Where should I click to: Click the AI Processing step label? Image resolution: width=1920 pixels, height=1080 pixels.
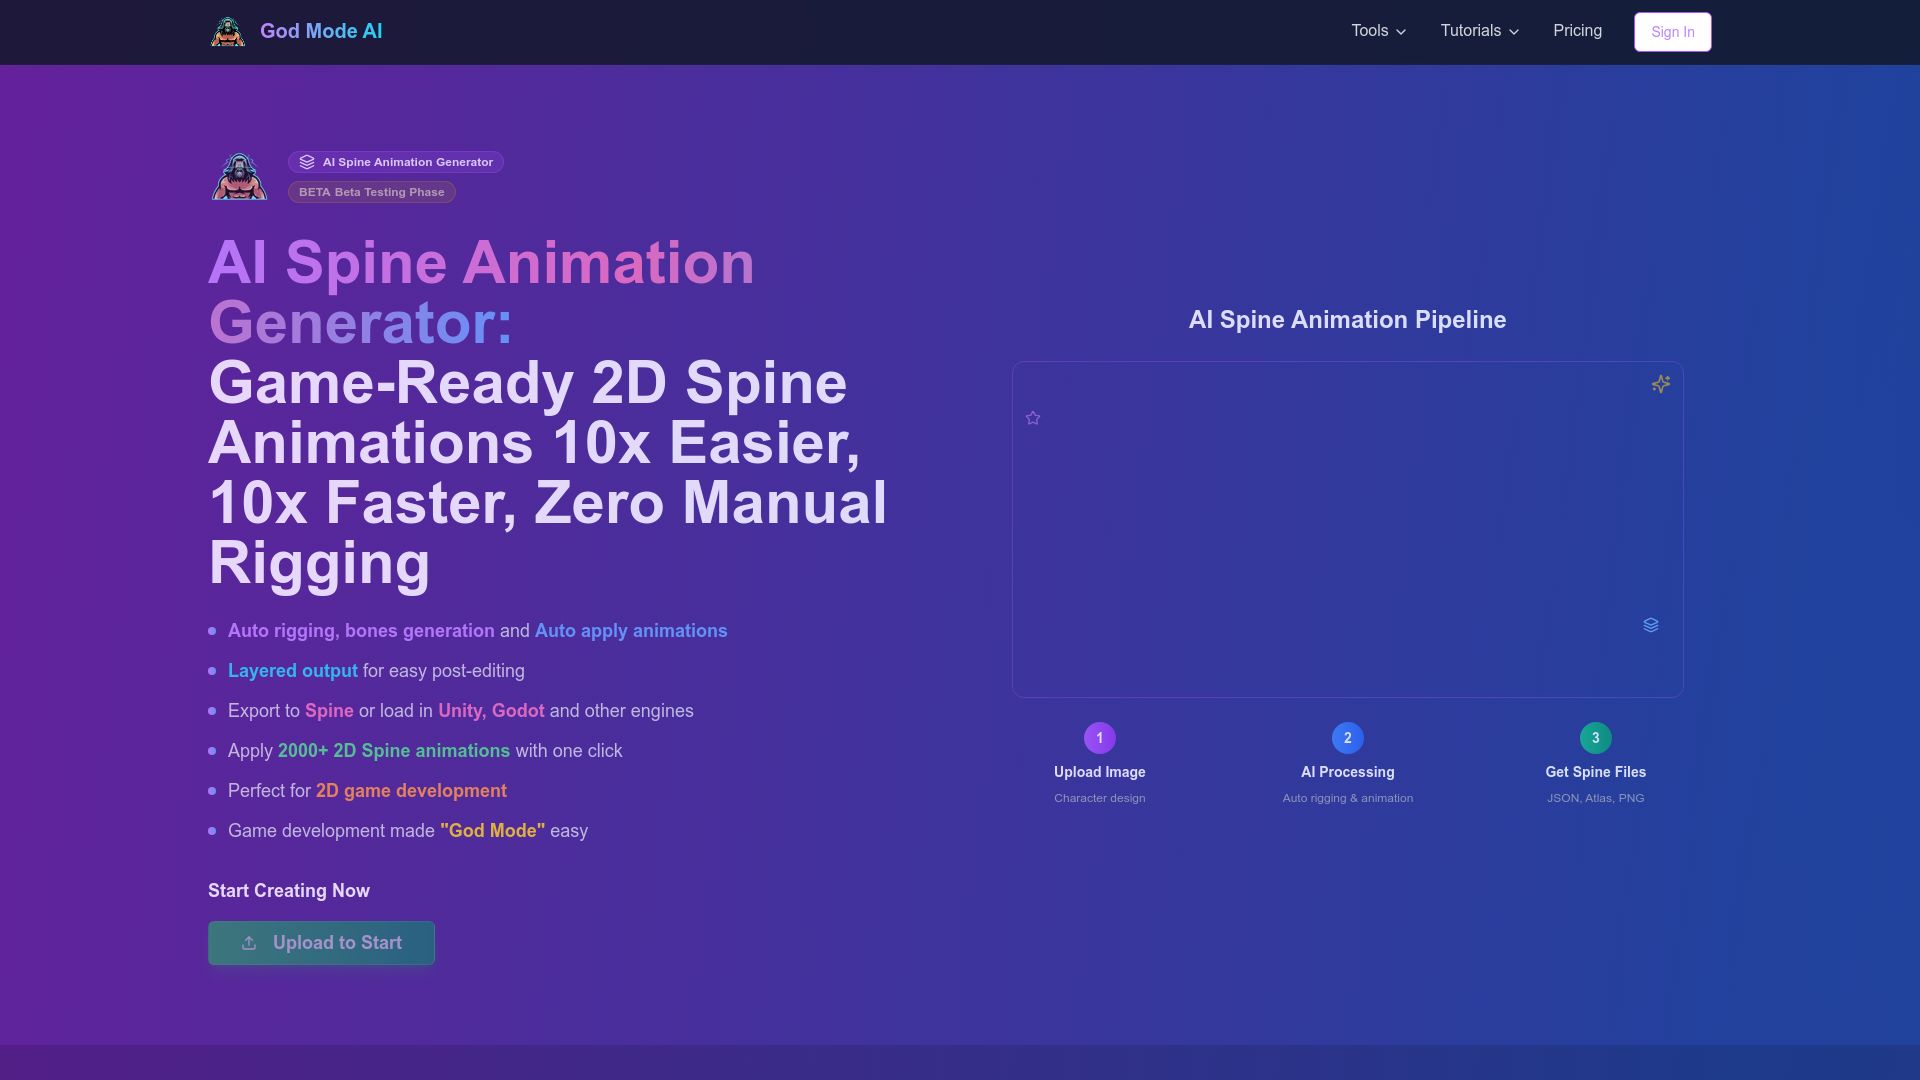1348,772
